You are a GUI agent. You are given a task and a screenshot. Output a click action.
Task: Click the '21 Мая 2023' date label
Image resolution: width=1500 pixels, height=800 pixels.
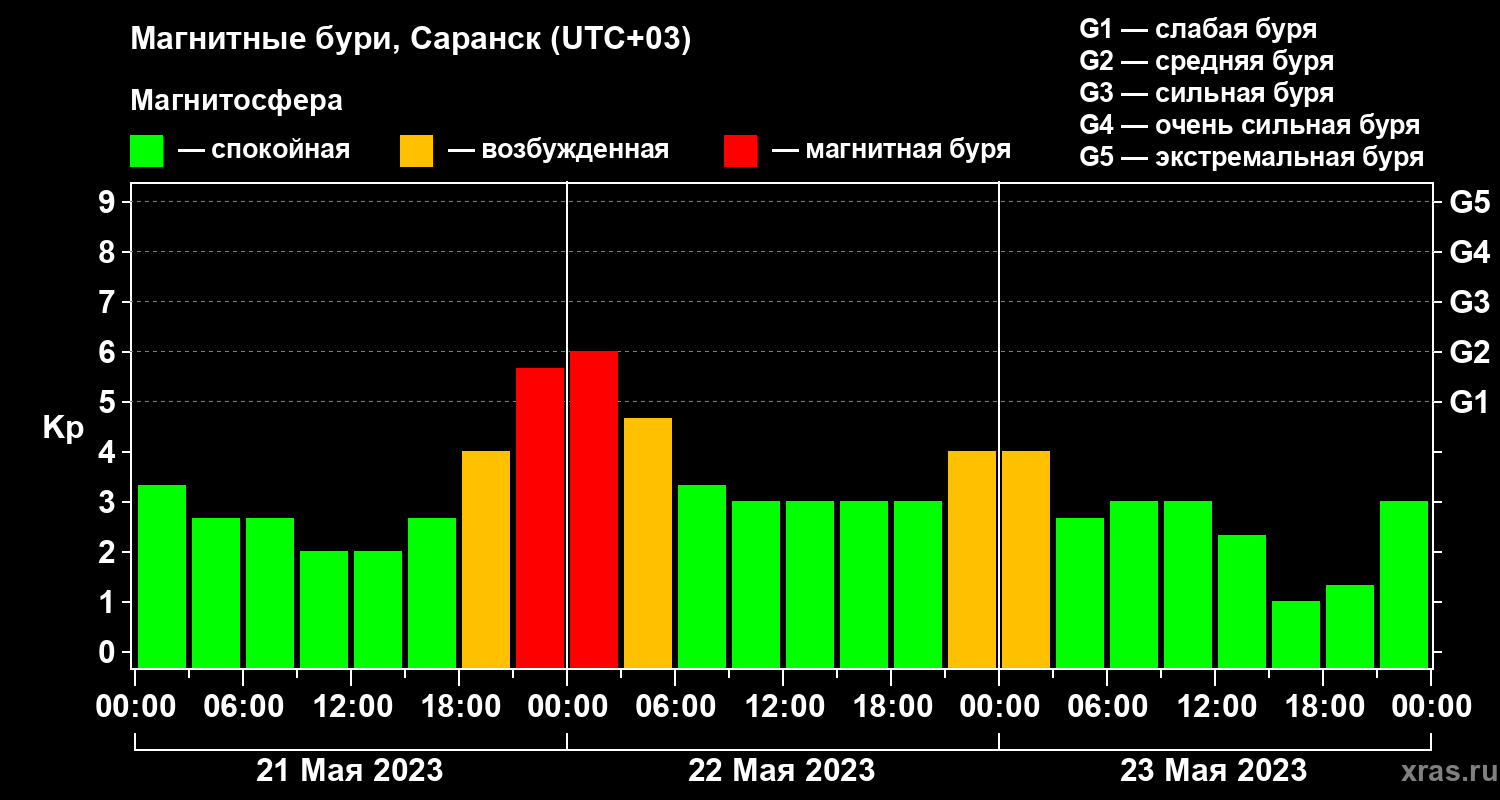(350, 771)
